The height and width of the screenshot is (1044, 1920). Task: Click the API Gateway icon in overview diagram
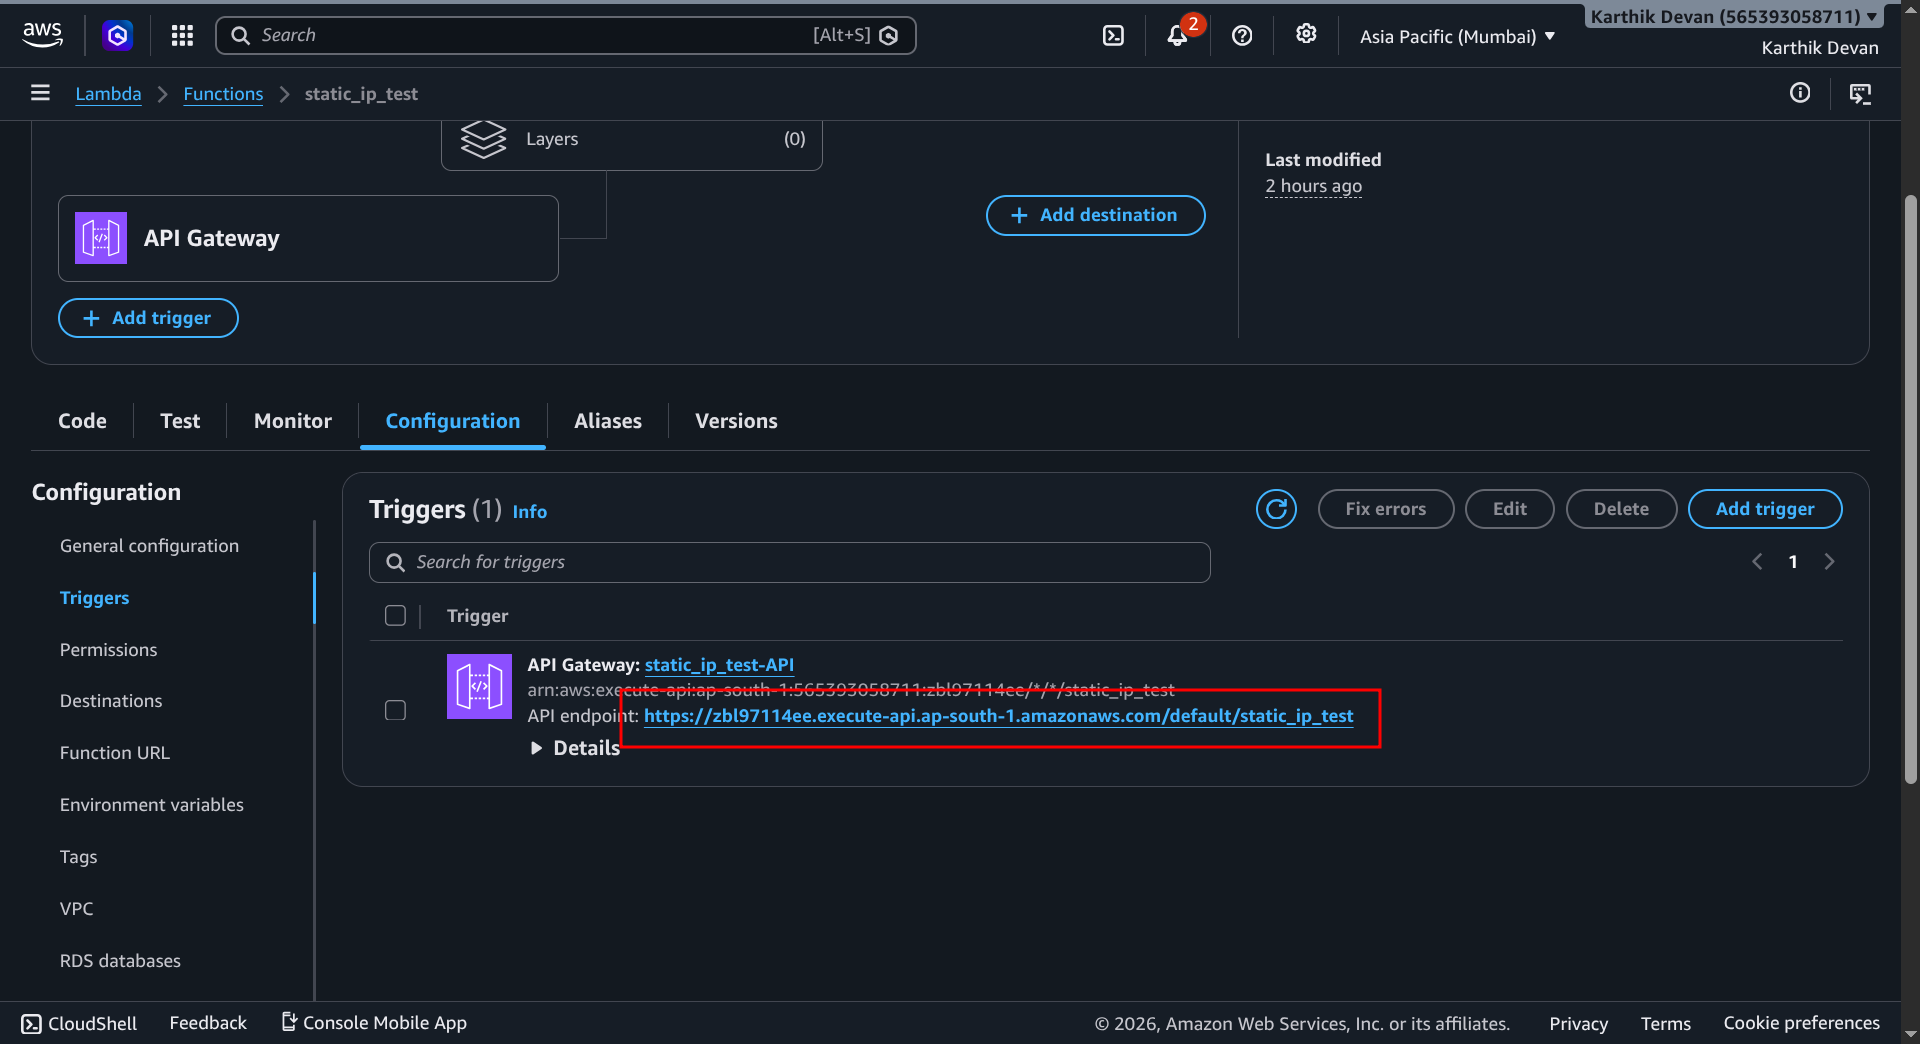pyautogui.click(x=101, y=238)
